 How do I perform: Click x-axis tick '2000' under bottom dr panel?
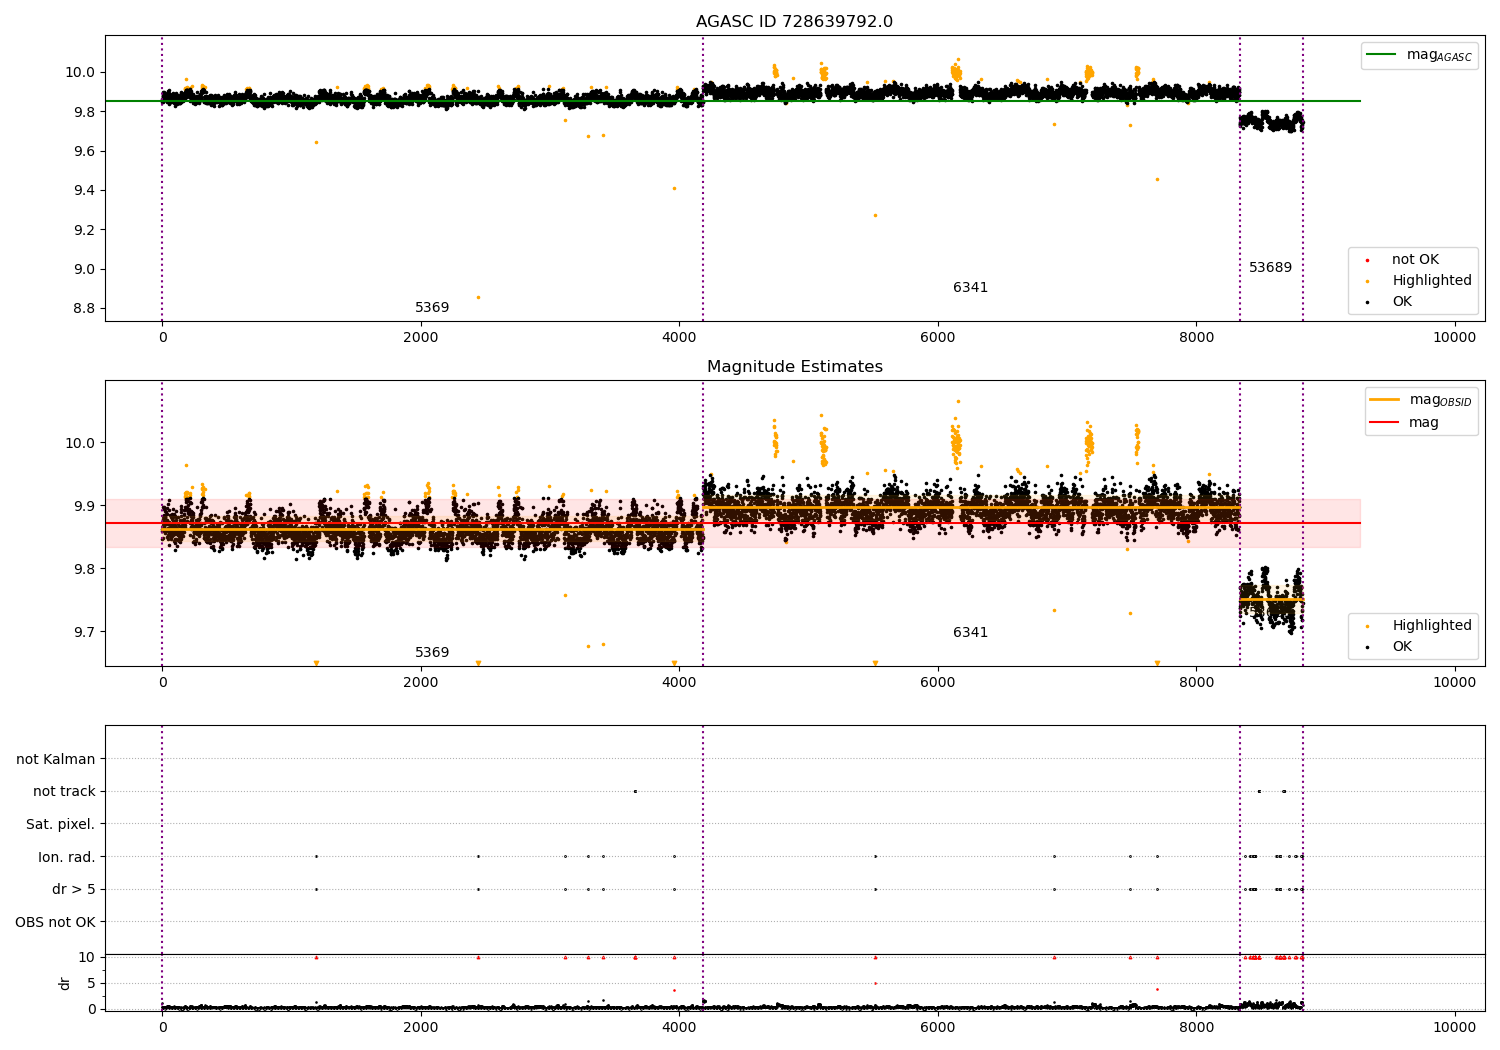click(421, 1027)
